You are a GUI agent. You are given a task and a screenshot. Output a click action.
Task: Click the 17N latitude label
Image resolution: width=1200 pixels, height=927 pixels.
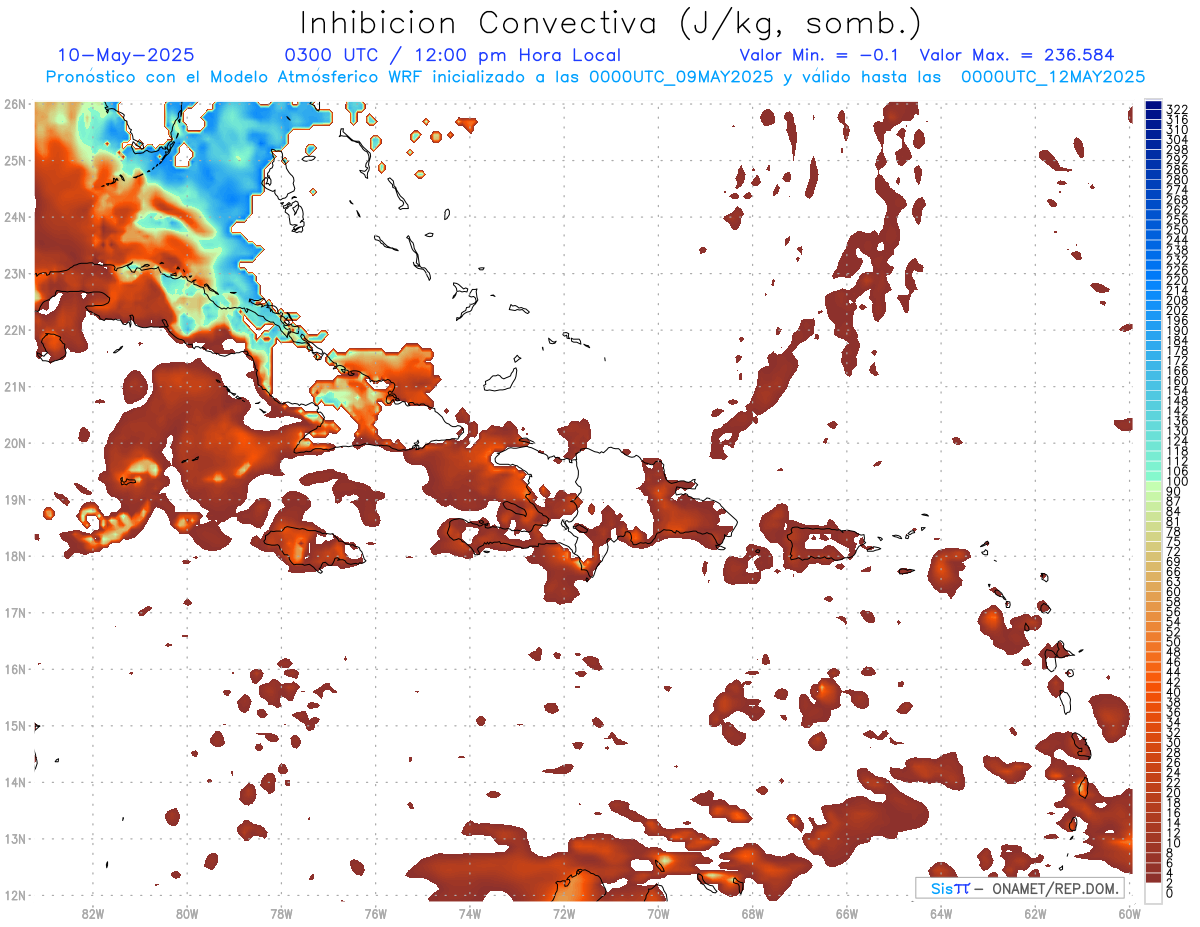(x=14, y=612)
